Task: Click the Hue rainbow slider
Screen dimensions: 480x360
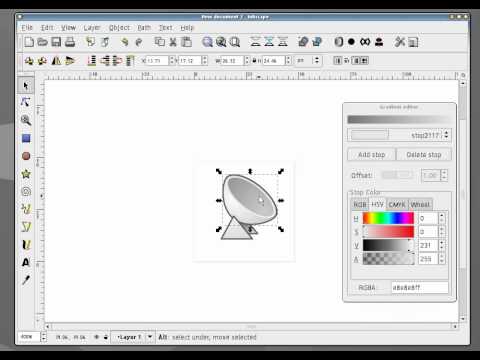Action: [388, 218]
